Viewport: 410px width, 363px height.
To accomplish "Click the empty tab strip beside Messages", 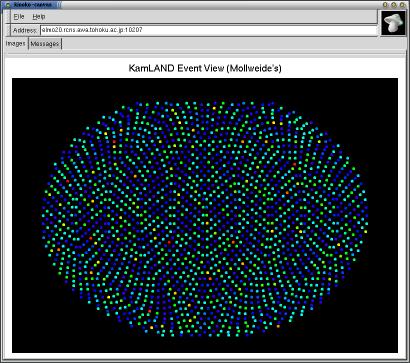I will [233, 44].
